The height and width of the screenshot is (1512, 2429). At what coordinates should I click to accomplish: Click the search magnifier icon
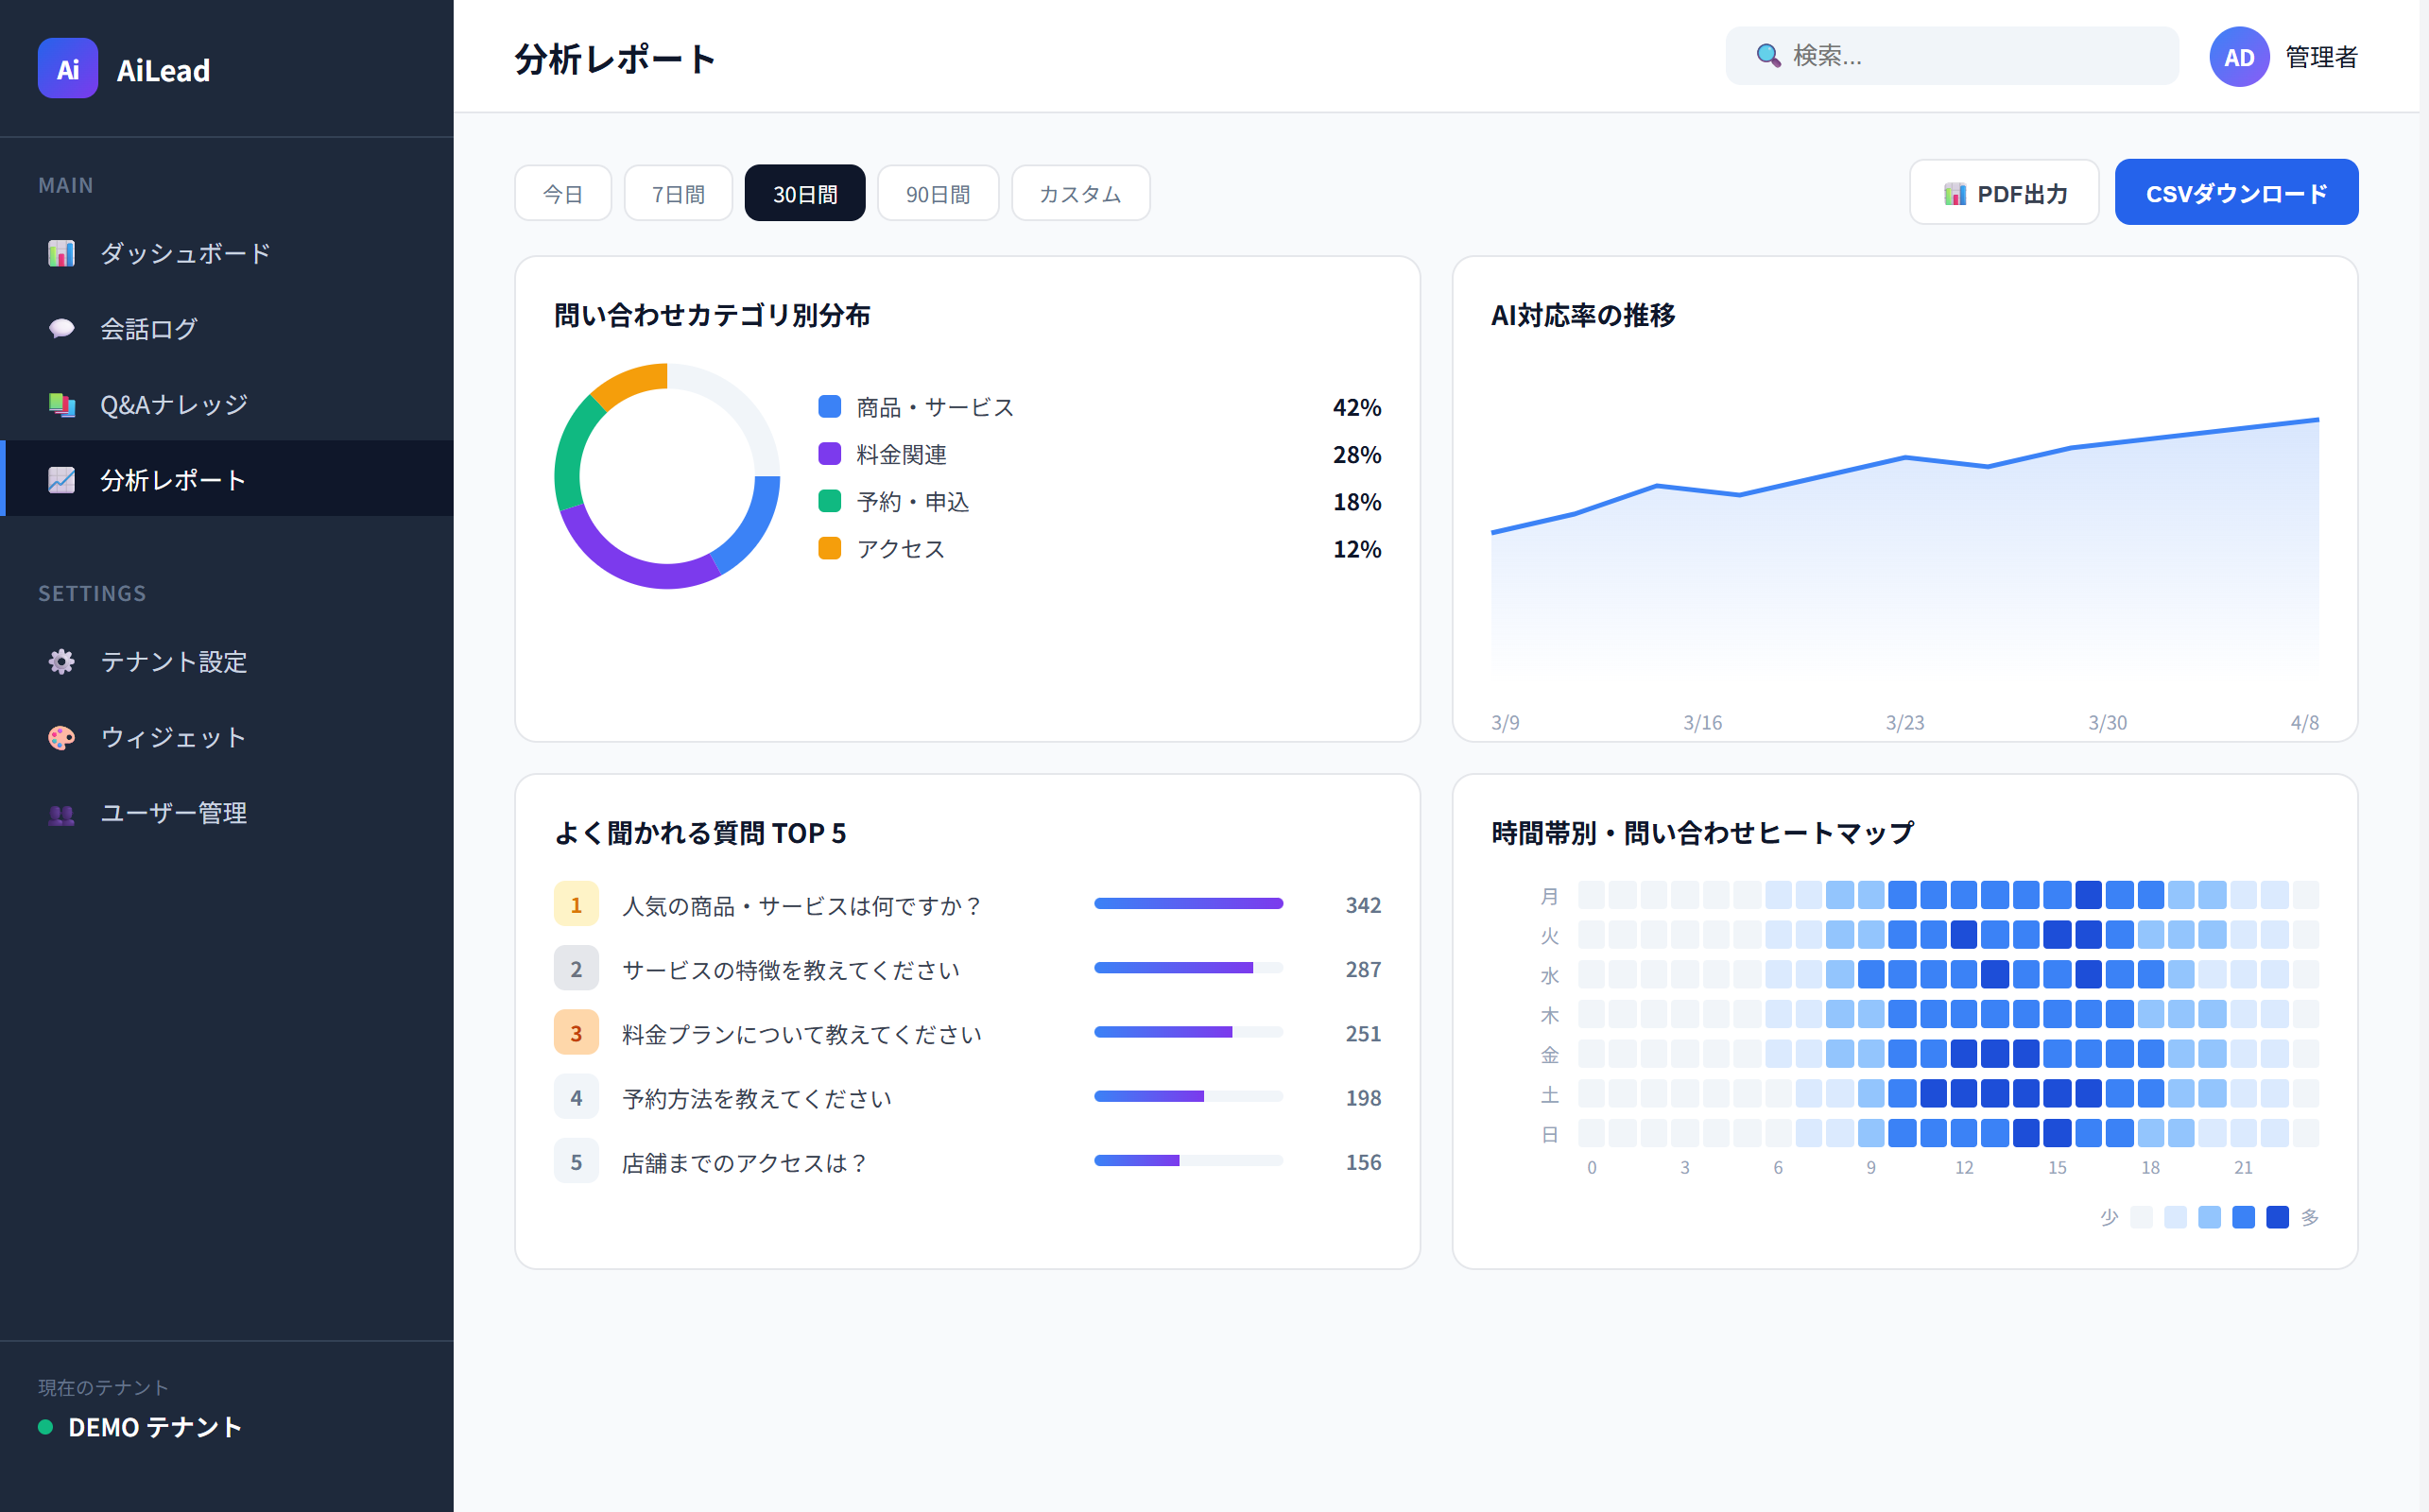(1767, 56)
